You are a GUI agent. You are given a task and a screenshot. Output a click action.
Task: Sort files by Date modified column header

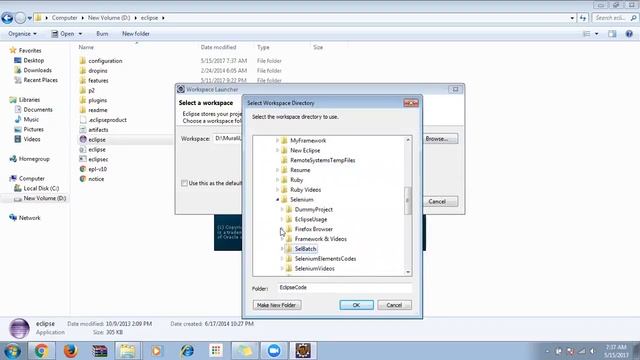pyautogui.click(x=218, y=47)
